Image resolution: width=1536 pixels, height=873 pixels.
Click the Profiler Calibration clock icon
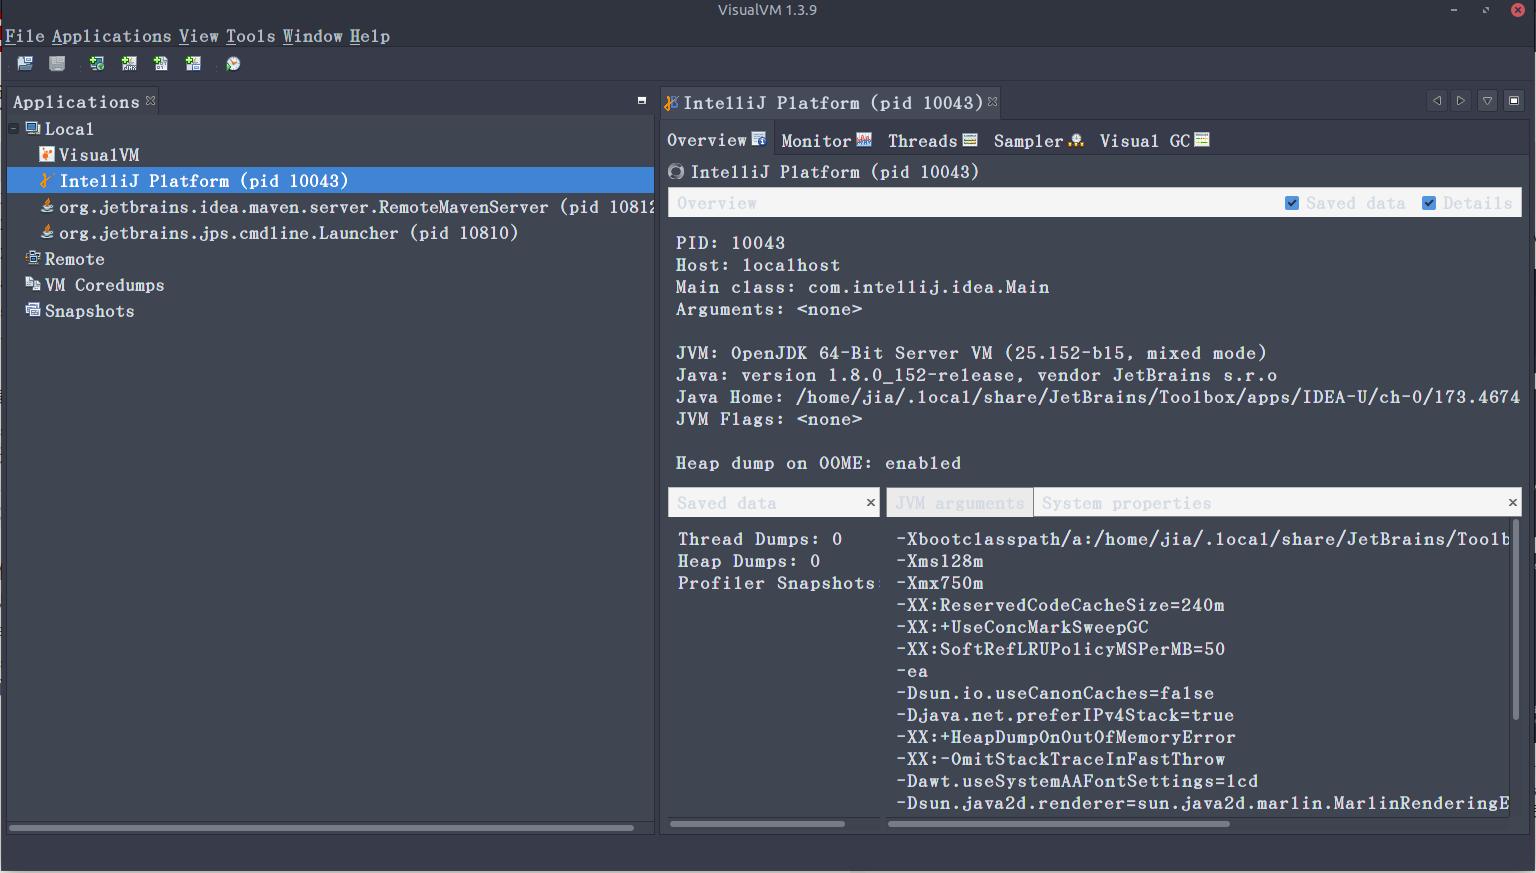(233, 64)
